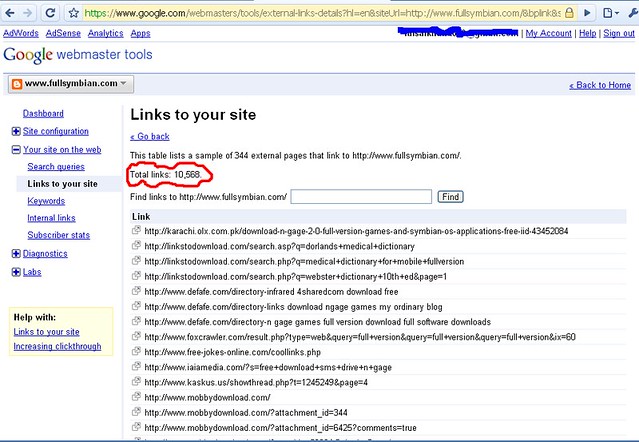
Task: Click Back to Home link
Action: pyautogui.click(x=600, y=85)
